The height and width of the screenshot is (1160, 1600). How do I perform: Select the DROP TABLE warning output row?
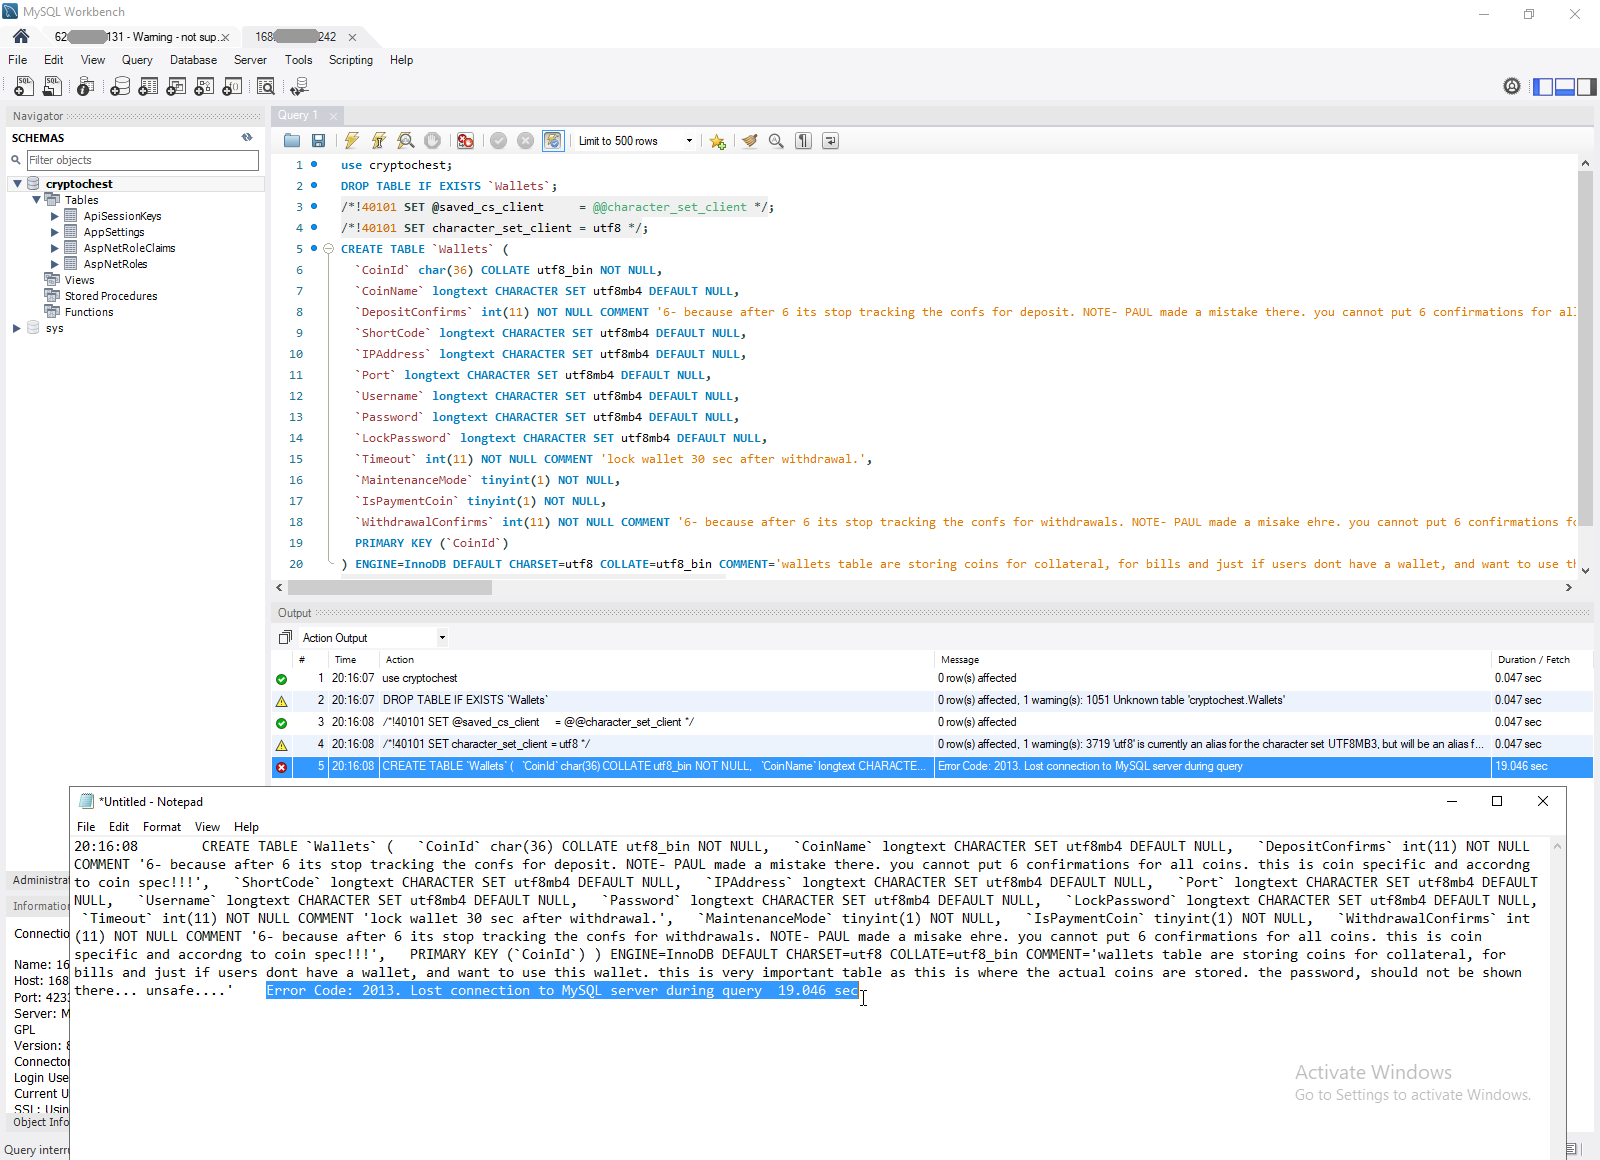(932, 700)
